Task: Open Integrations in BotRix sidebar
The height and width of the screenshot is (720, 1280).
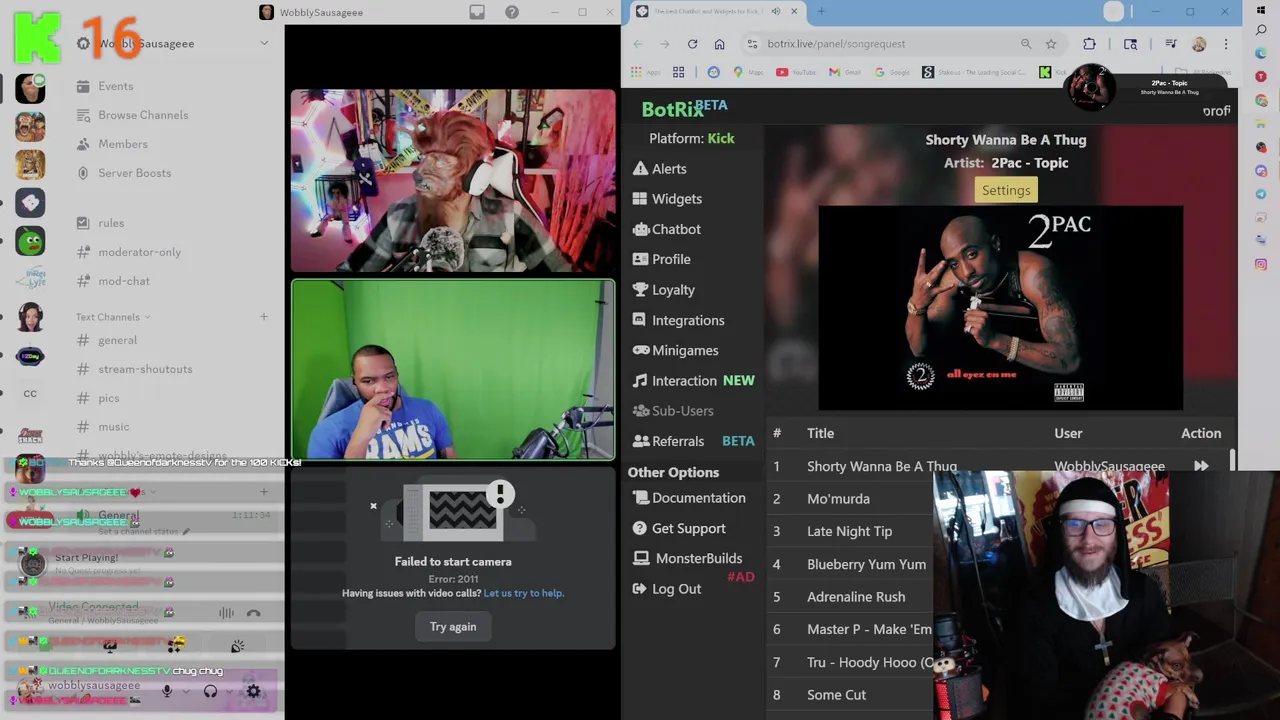Action: point(678,320)
